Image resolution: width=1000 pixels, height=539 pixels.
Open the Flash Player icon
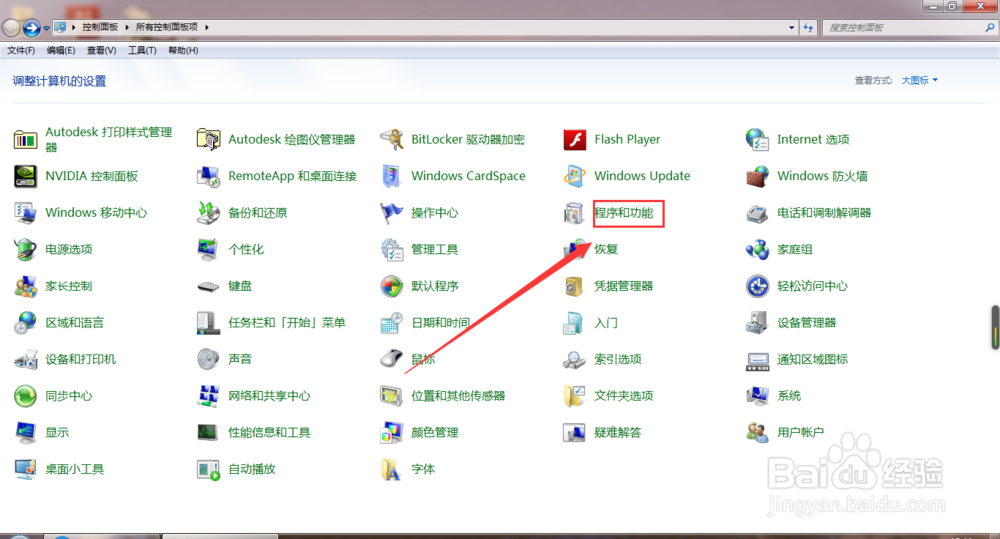coord(575,139)
